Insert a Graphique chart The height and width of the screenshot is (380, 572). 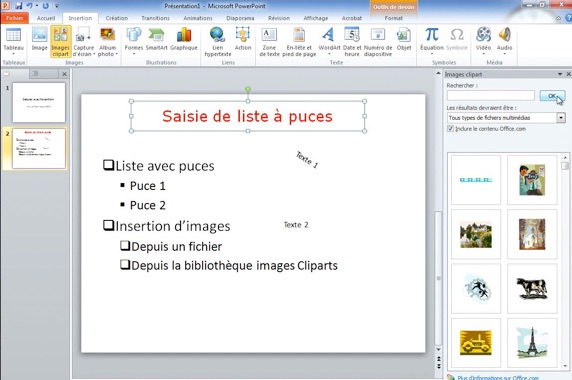point(183,40)
